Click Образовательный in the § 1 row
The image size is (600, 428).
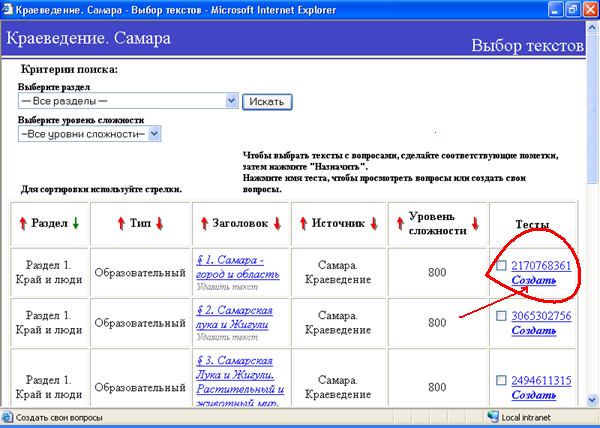(x=140, y=273)
